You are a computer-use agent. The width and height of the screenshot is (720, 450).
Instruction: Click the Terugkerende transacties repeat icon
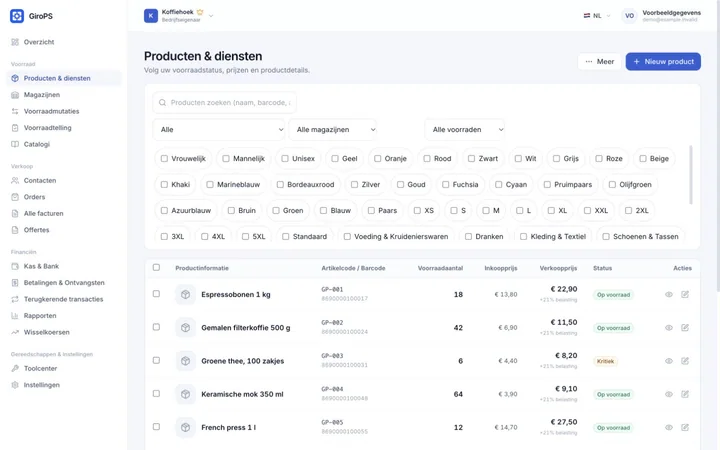pos(15,299)
